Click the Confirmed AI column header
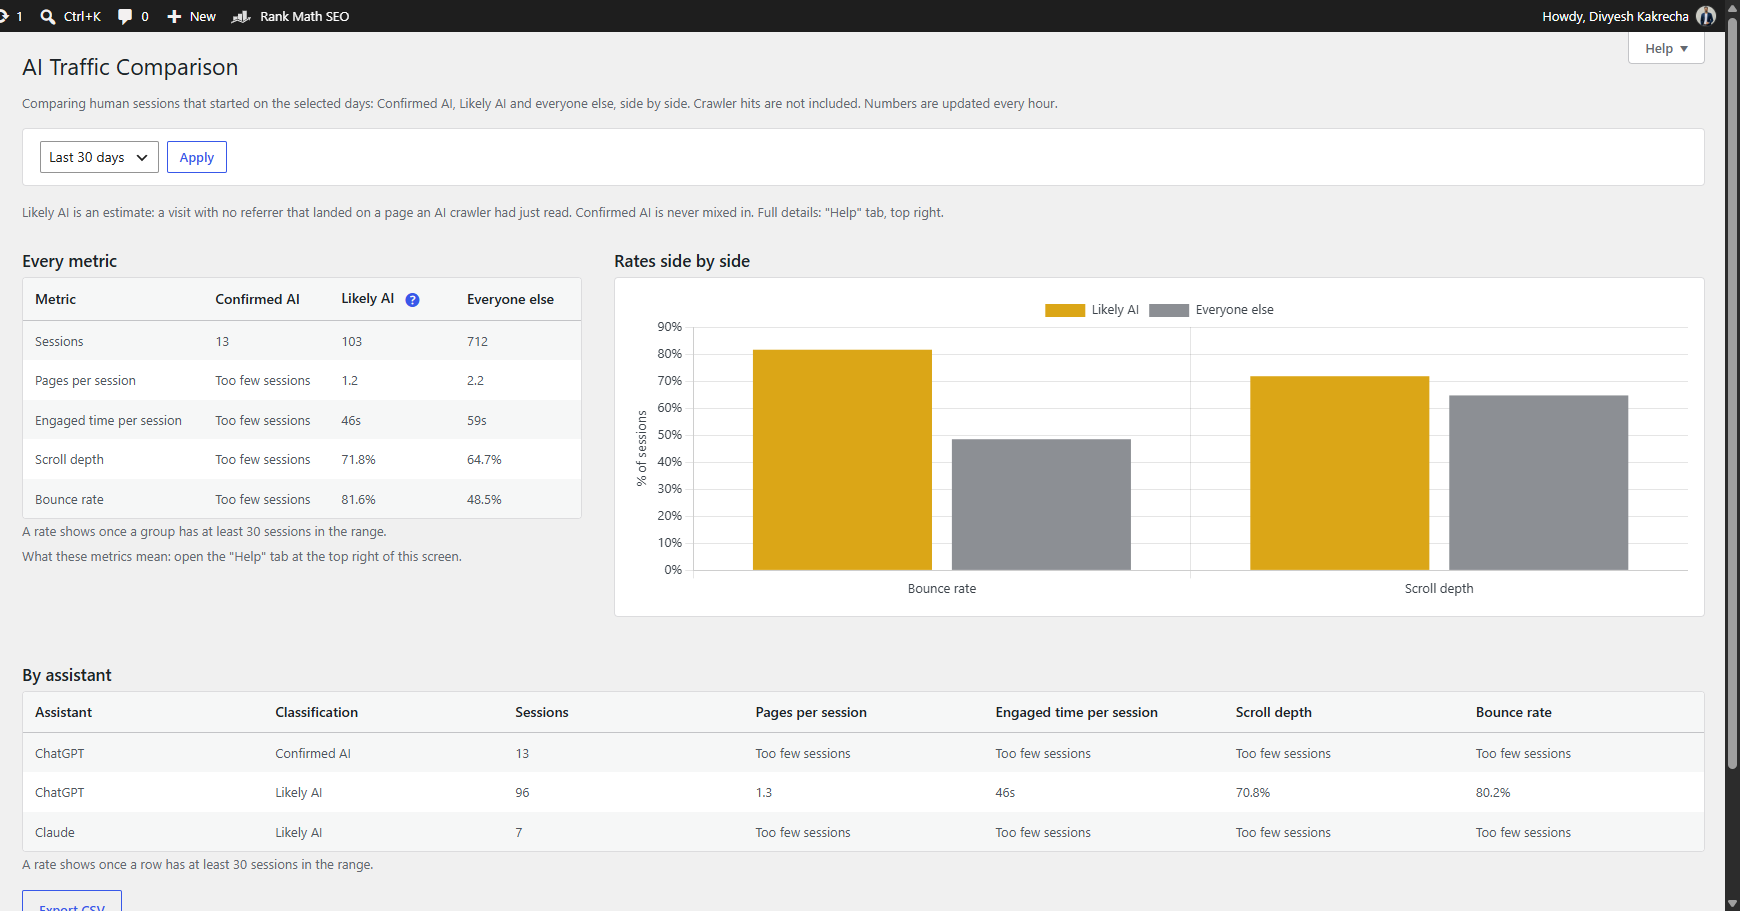Screen dimensions: 1740x911 pyautogui.click(x=257, y=300)
